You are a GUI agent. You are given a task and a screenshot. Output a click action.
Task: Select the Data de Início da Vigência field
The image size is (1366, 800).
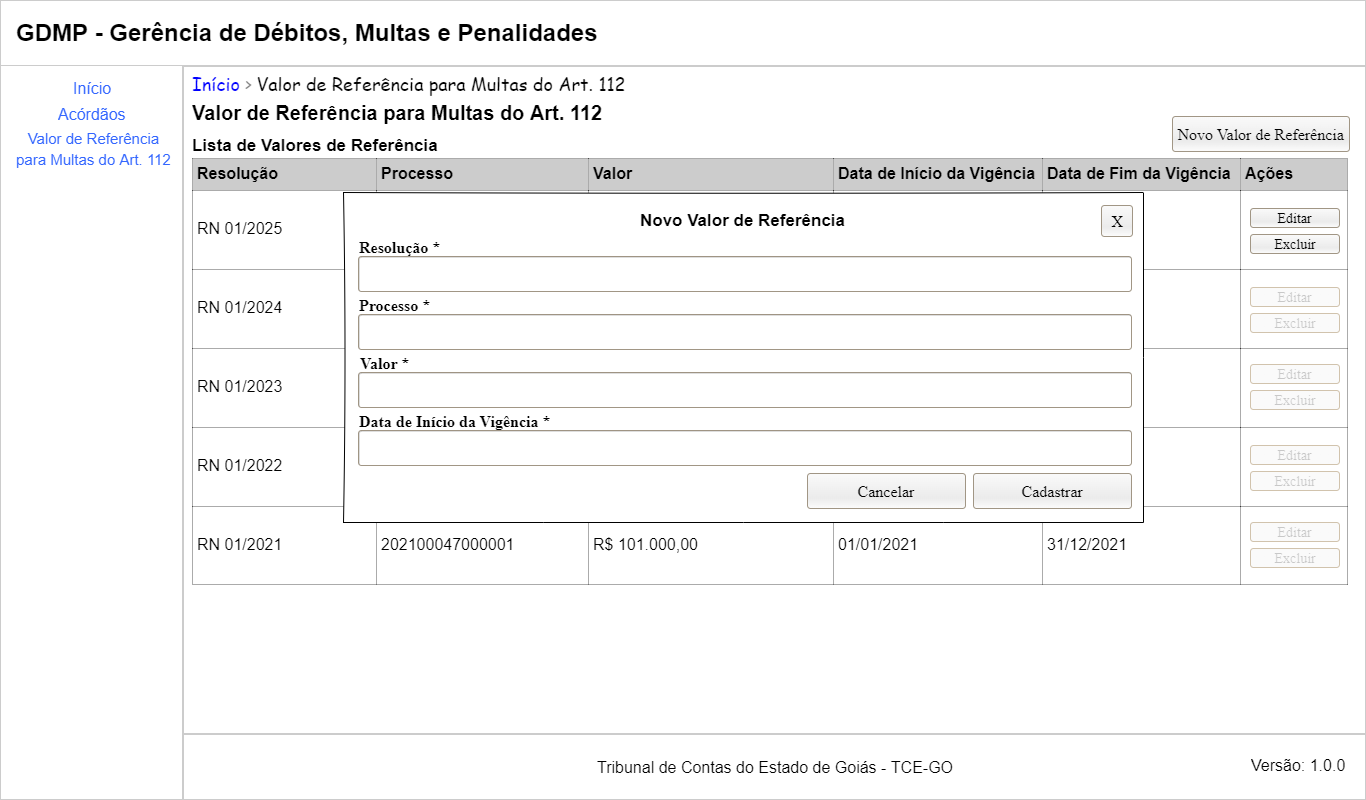click(745, 448)
